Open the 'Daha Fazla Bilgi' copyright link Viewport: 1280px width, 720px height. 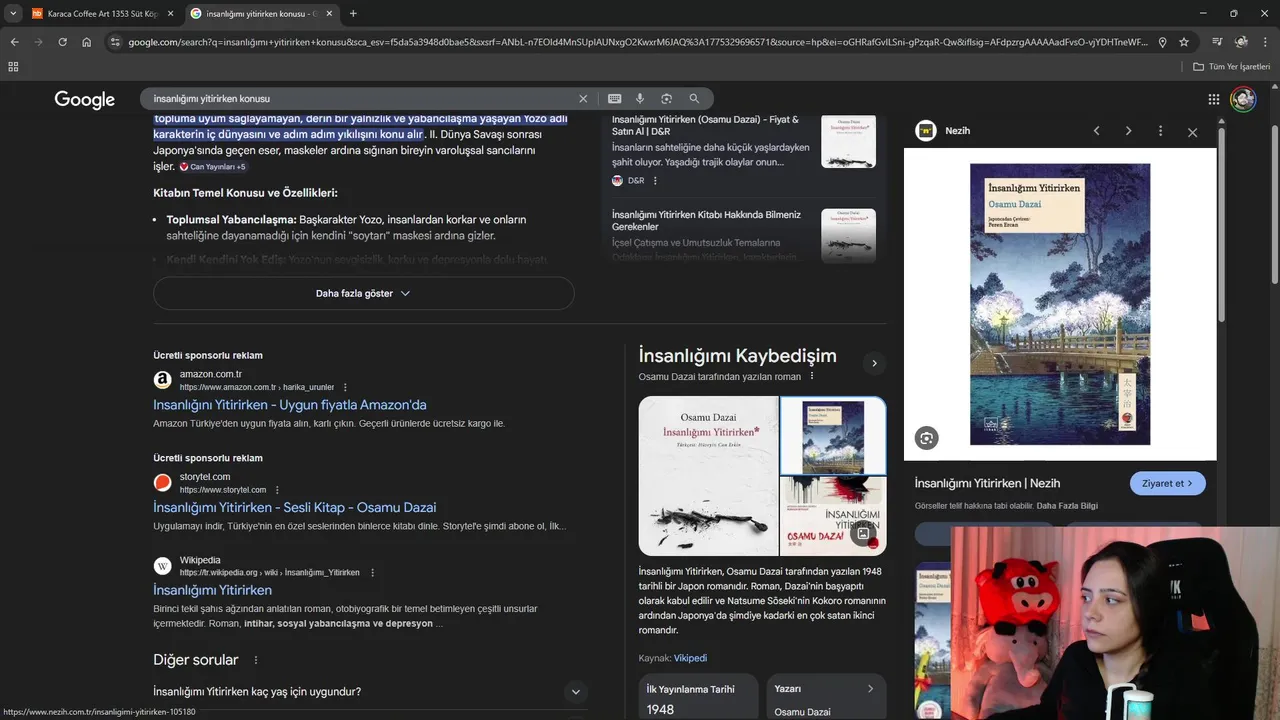[1067, 506]
